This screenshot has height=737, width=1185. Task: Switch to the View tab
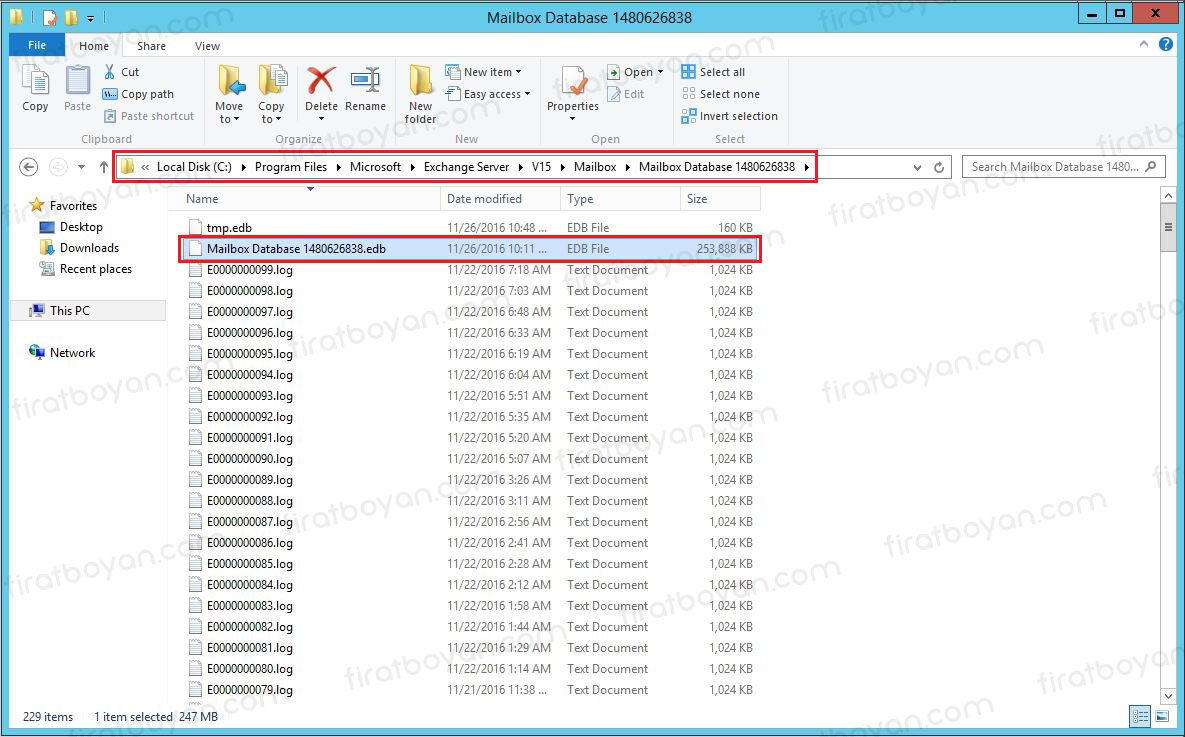(207, 46)
